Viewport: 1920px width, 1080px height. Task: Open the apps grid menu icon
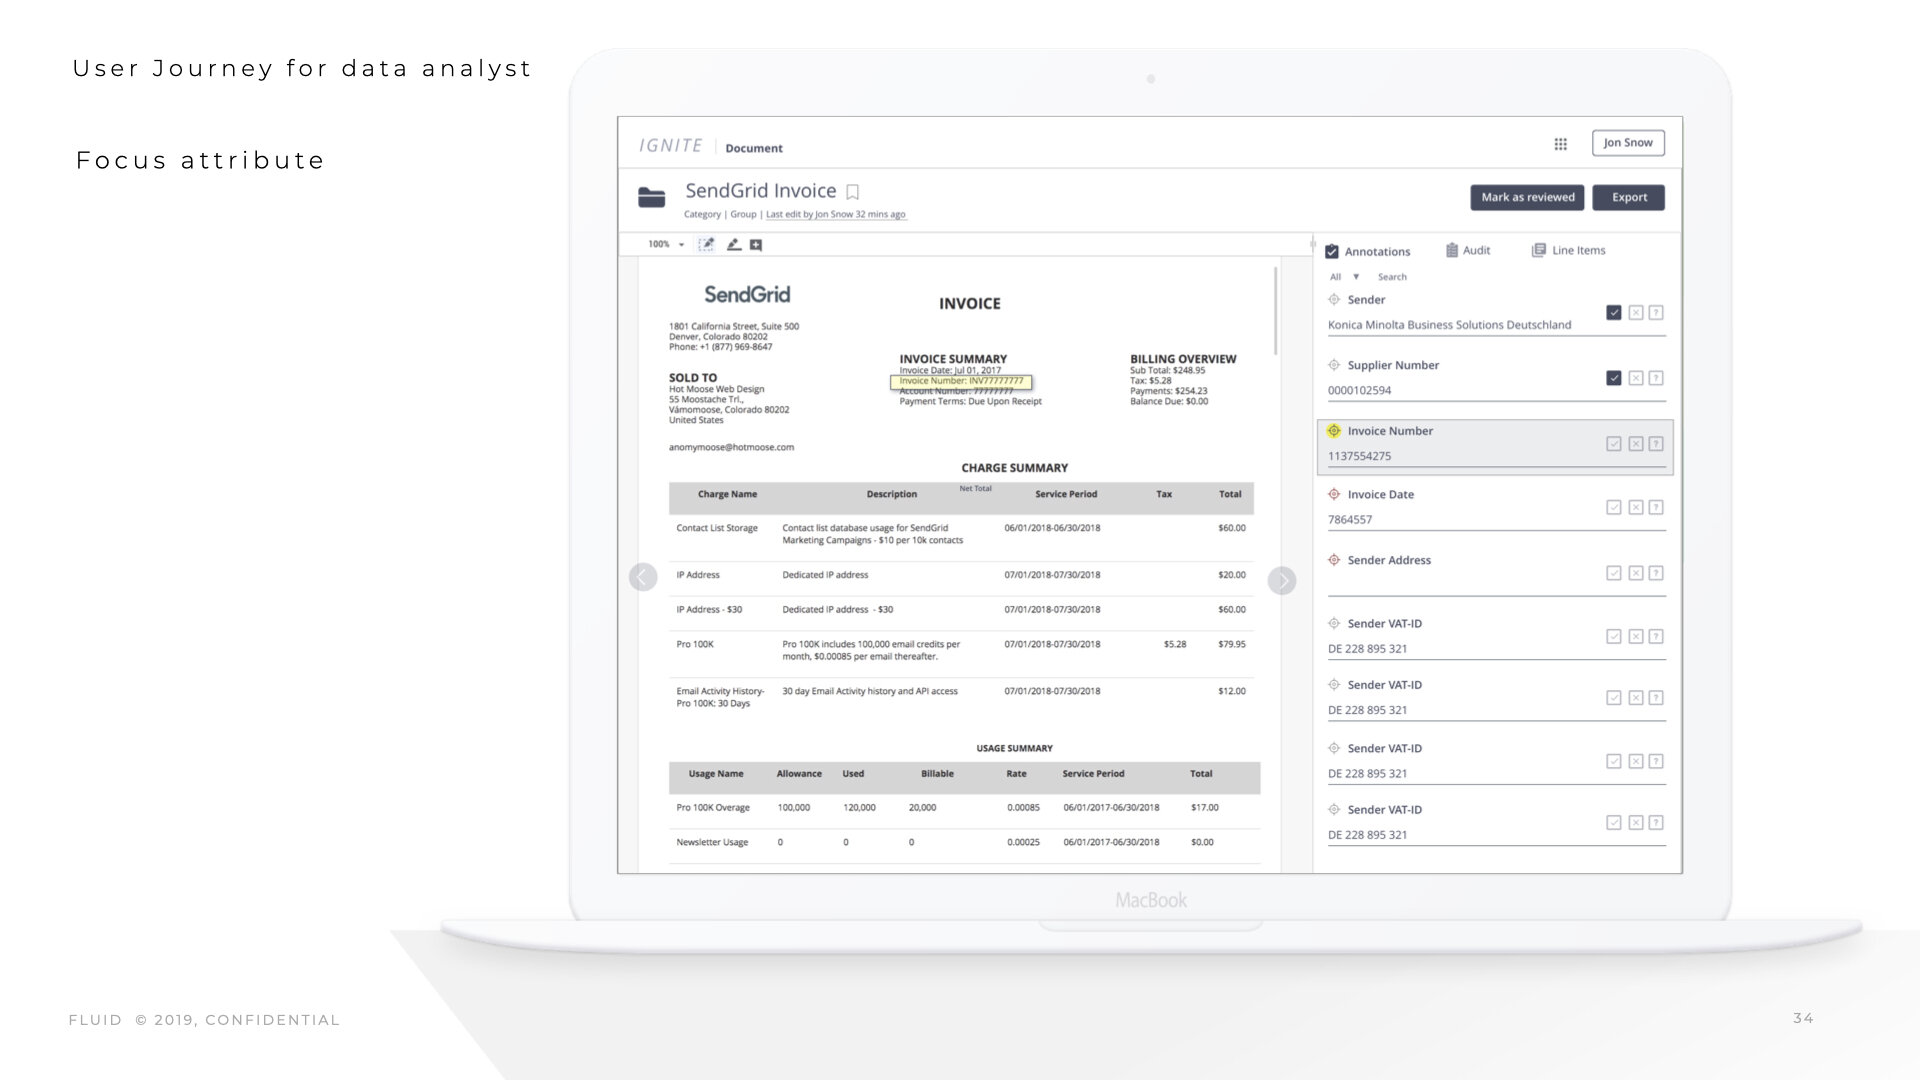click(x=1560, y=144)
